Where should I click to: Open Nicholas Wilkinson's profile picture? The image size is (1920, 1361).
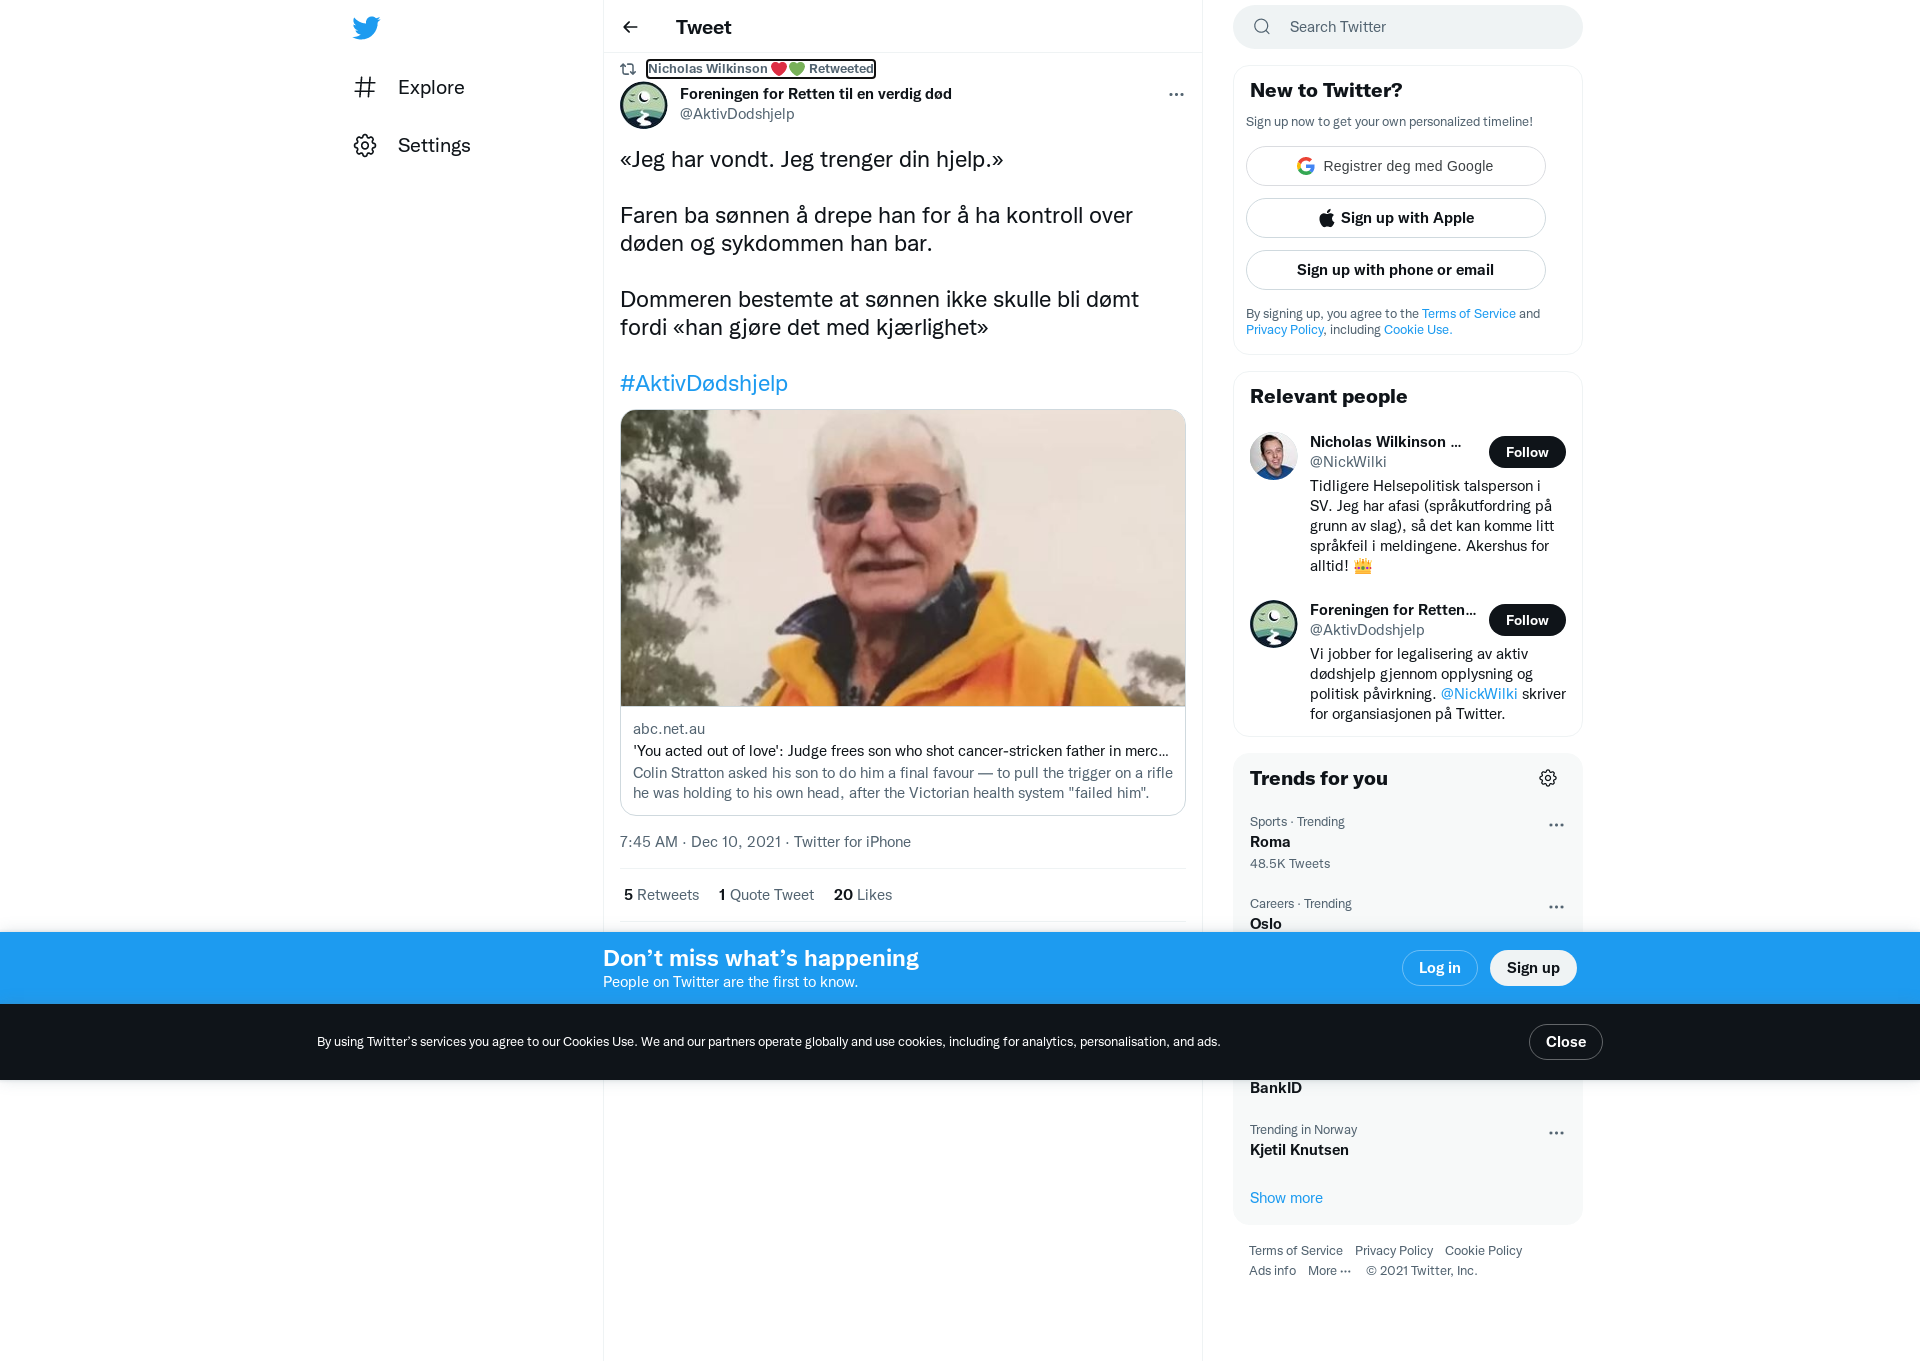(x=1274, y=456)
